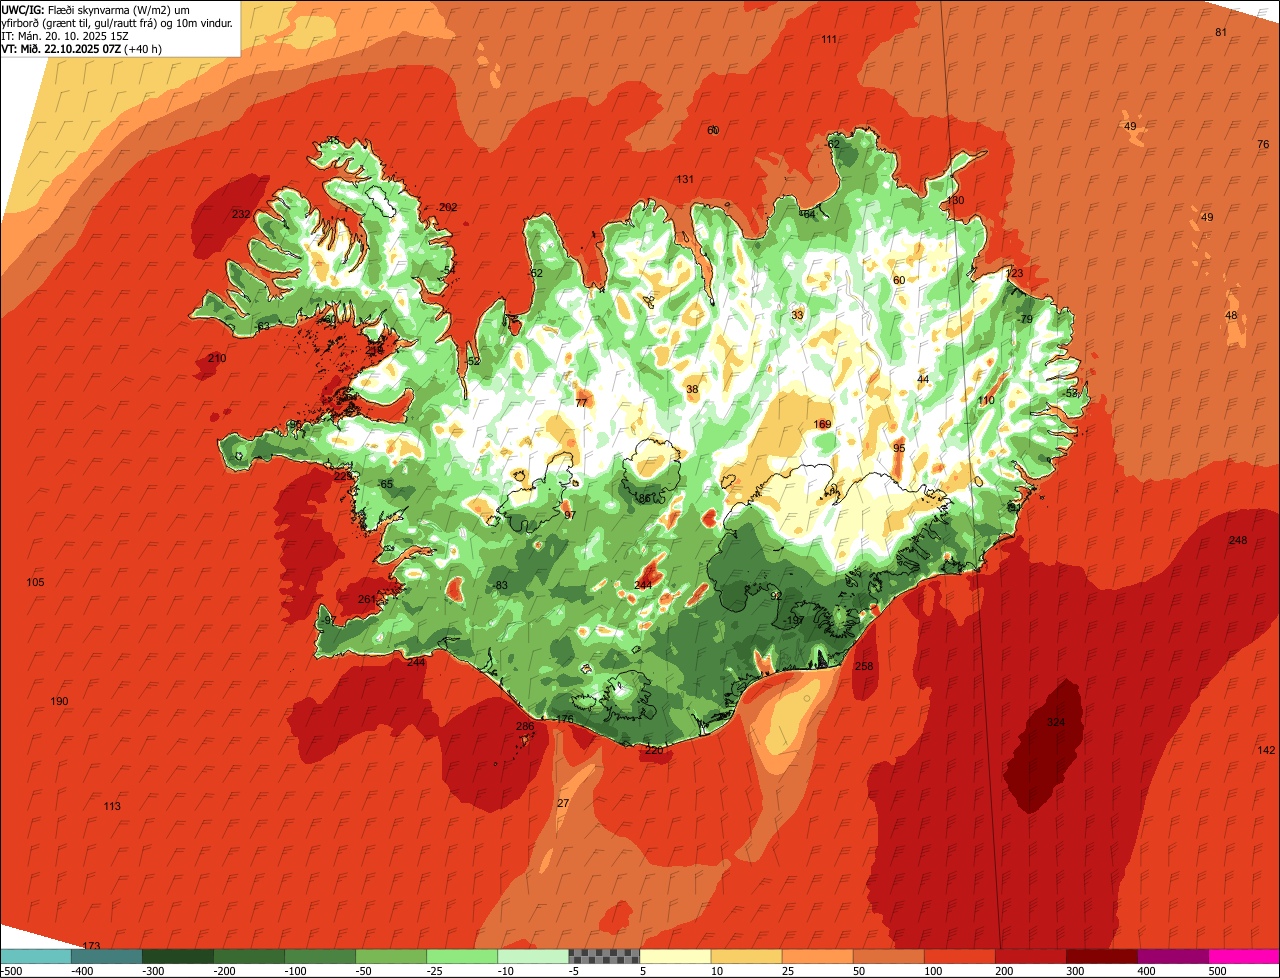Click purple swatch between 400 and 500
This screenshot has height=978, width=1280.
[x=1171, y=955]
